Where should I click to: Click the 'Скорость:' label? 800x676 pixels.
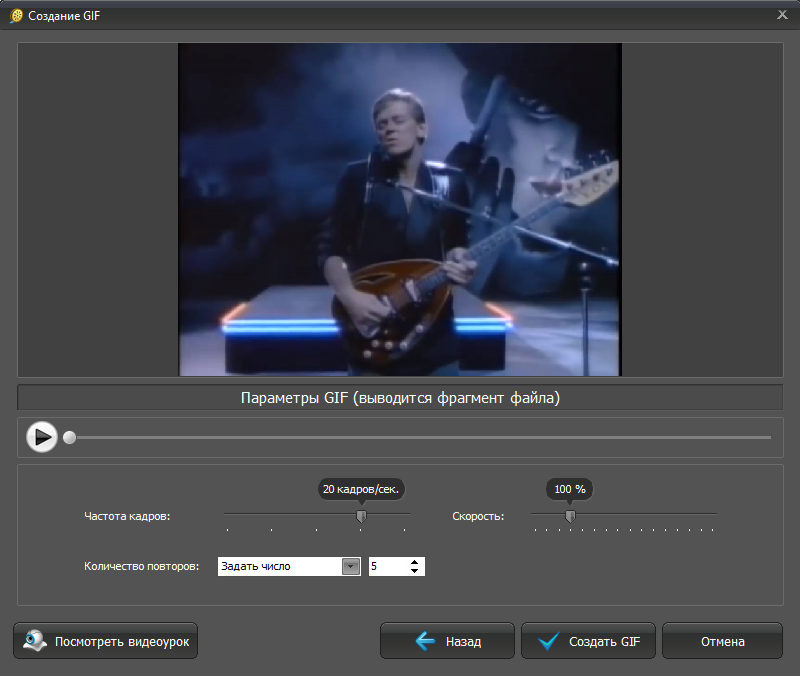[x=478, y=516]
